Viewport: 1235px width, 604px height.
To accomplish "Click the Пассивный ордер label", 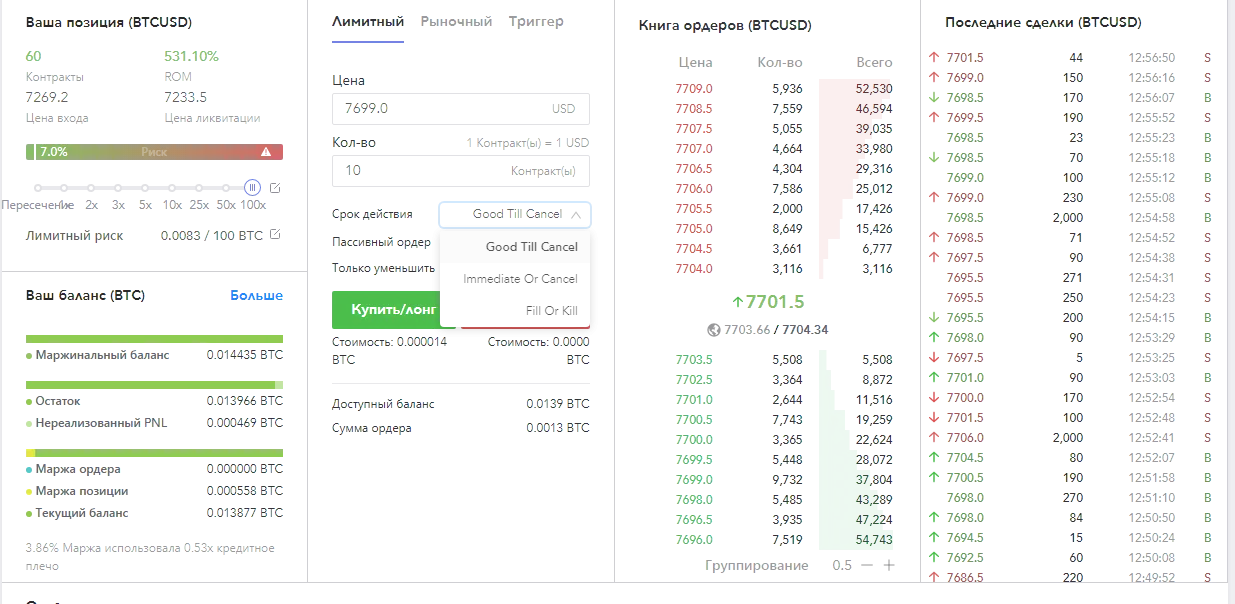I will point(381,242).
